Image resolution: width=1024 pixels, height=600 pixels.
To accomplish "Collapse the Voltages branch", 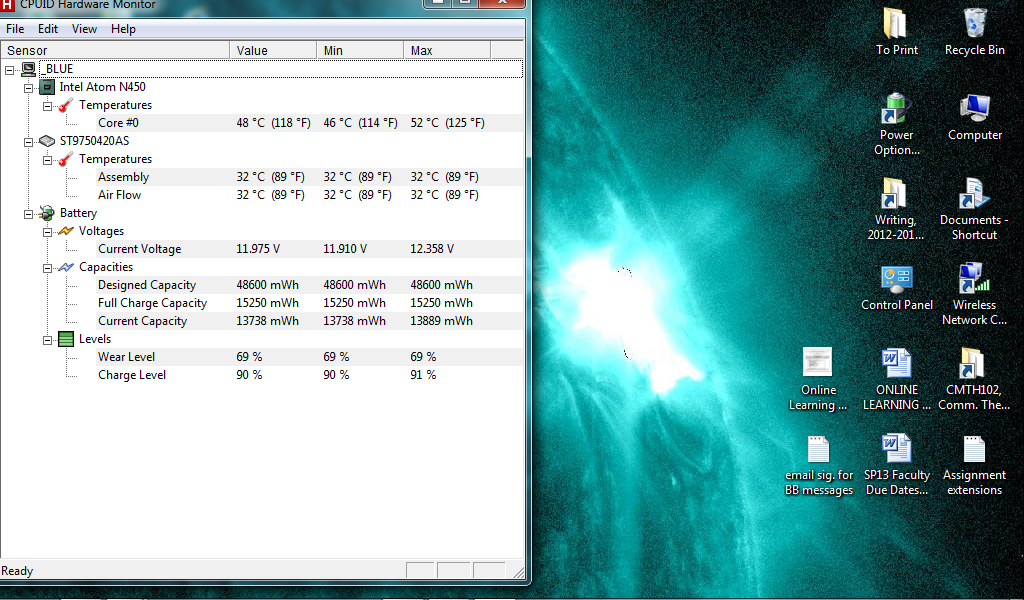I will point(47,232).
